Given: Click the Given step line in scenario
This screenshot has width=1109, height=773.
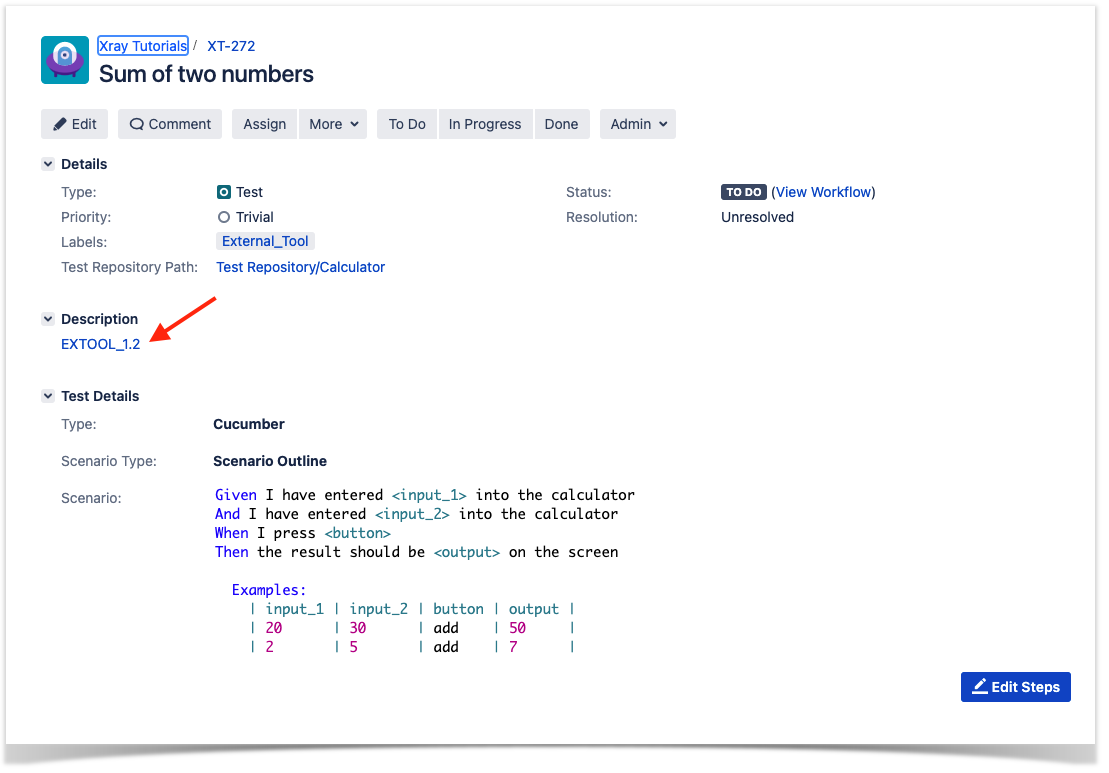Looking at the screenshot, I should [425, 495].
